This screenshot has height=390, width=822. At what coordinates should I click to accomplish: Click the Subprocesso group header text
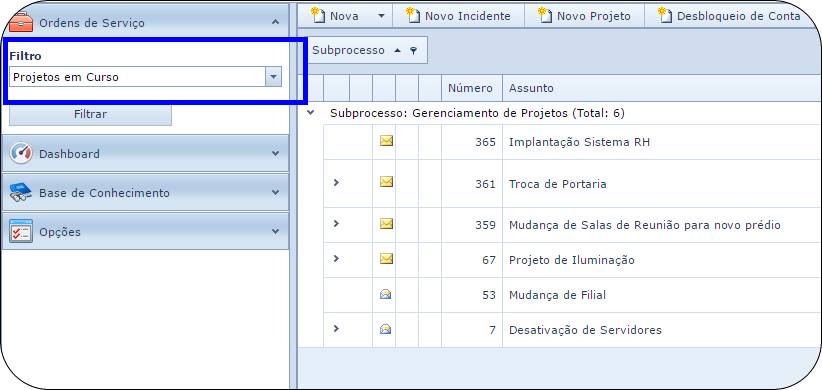pyautogui.click(x=477, y=113)
